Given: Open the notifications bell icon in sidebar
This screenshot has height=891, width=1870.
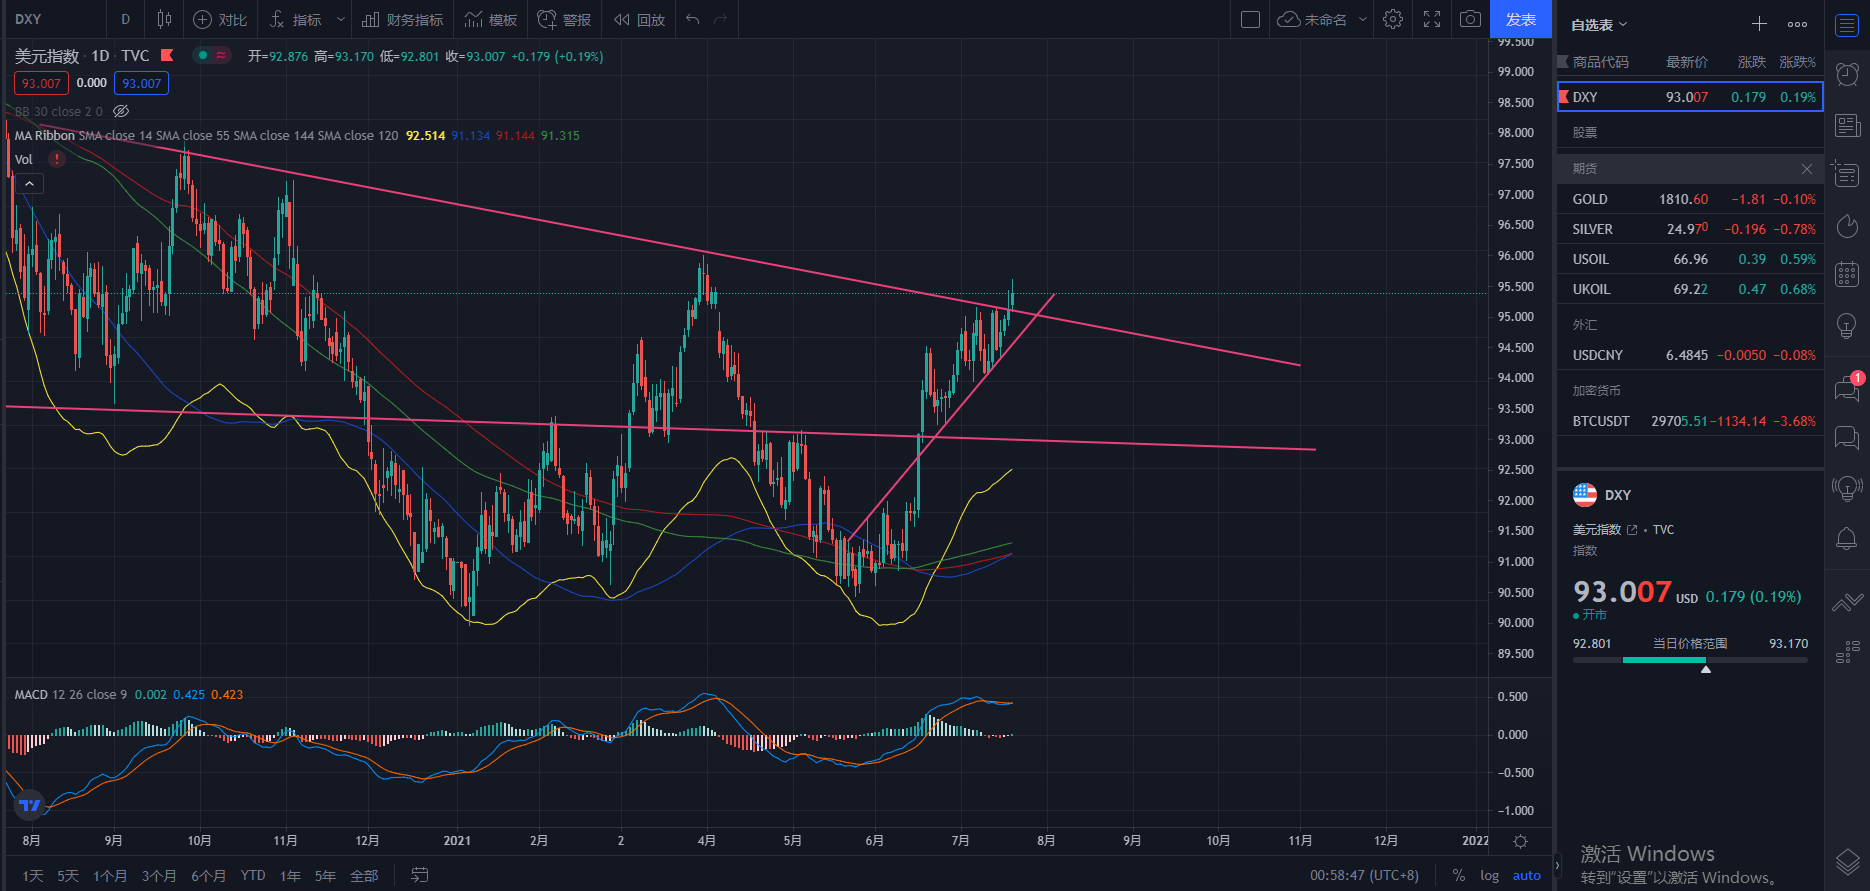Looking at the screenshot, I should click(1847, 539).
